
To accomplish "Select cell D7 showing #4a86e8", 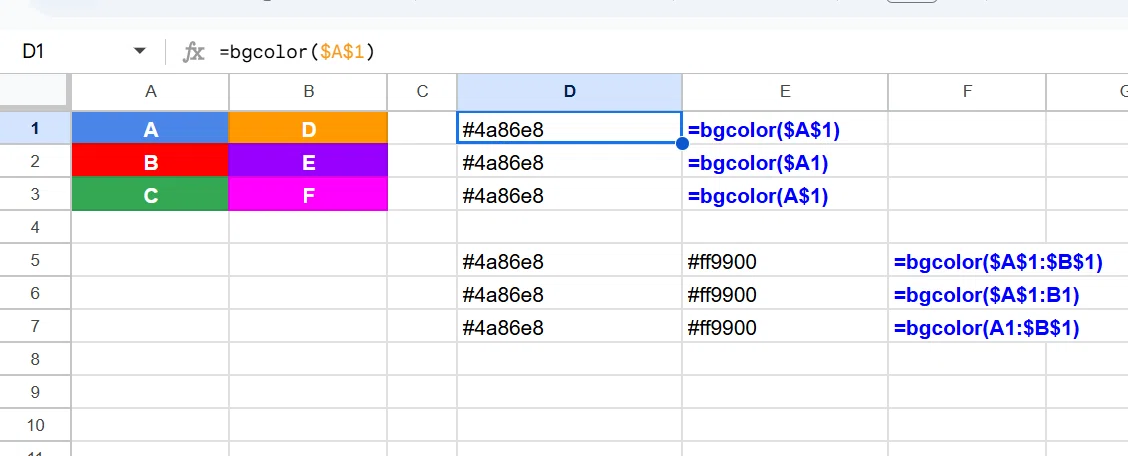I will point(570,327).
